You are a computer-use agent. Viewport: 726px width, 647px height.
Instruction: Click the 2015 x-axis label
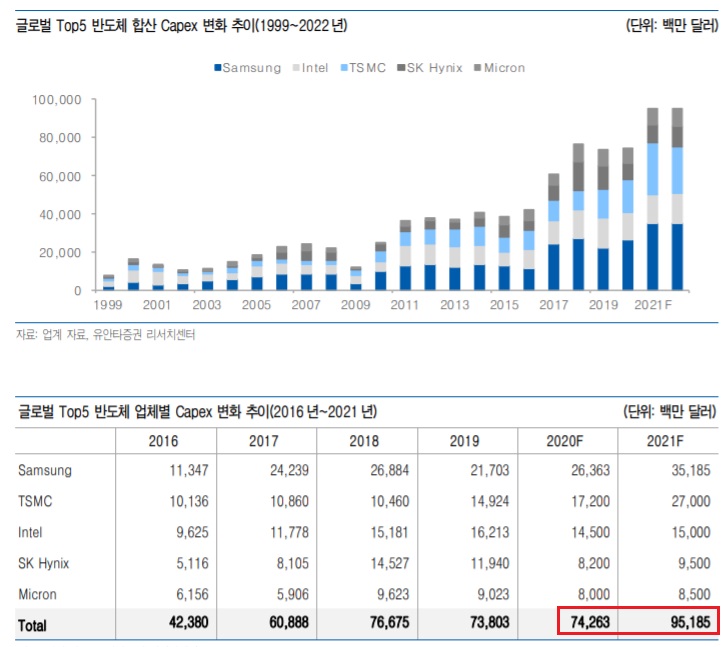[x=504, y=305]
